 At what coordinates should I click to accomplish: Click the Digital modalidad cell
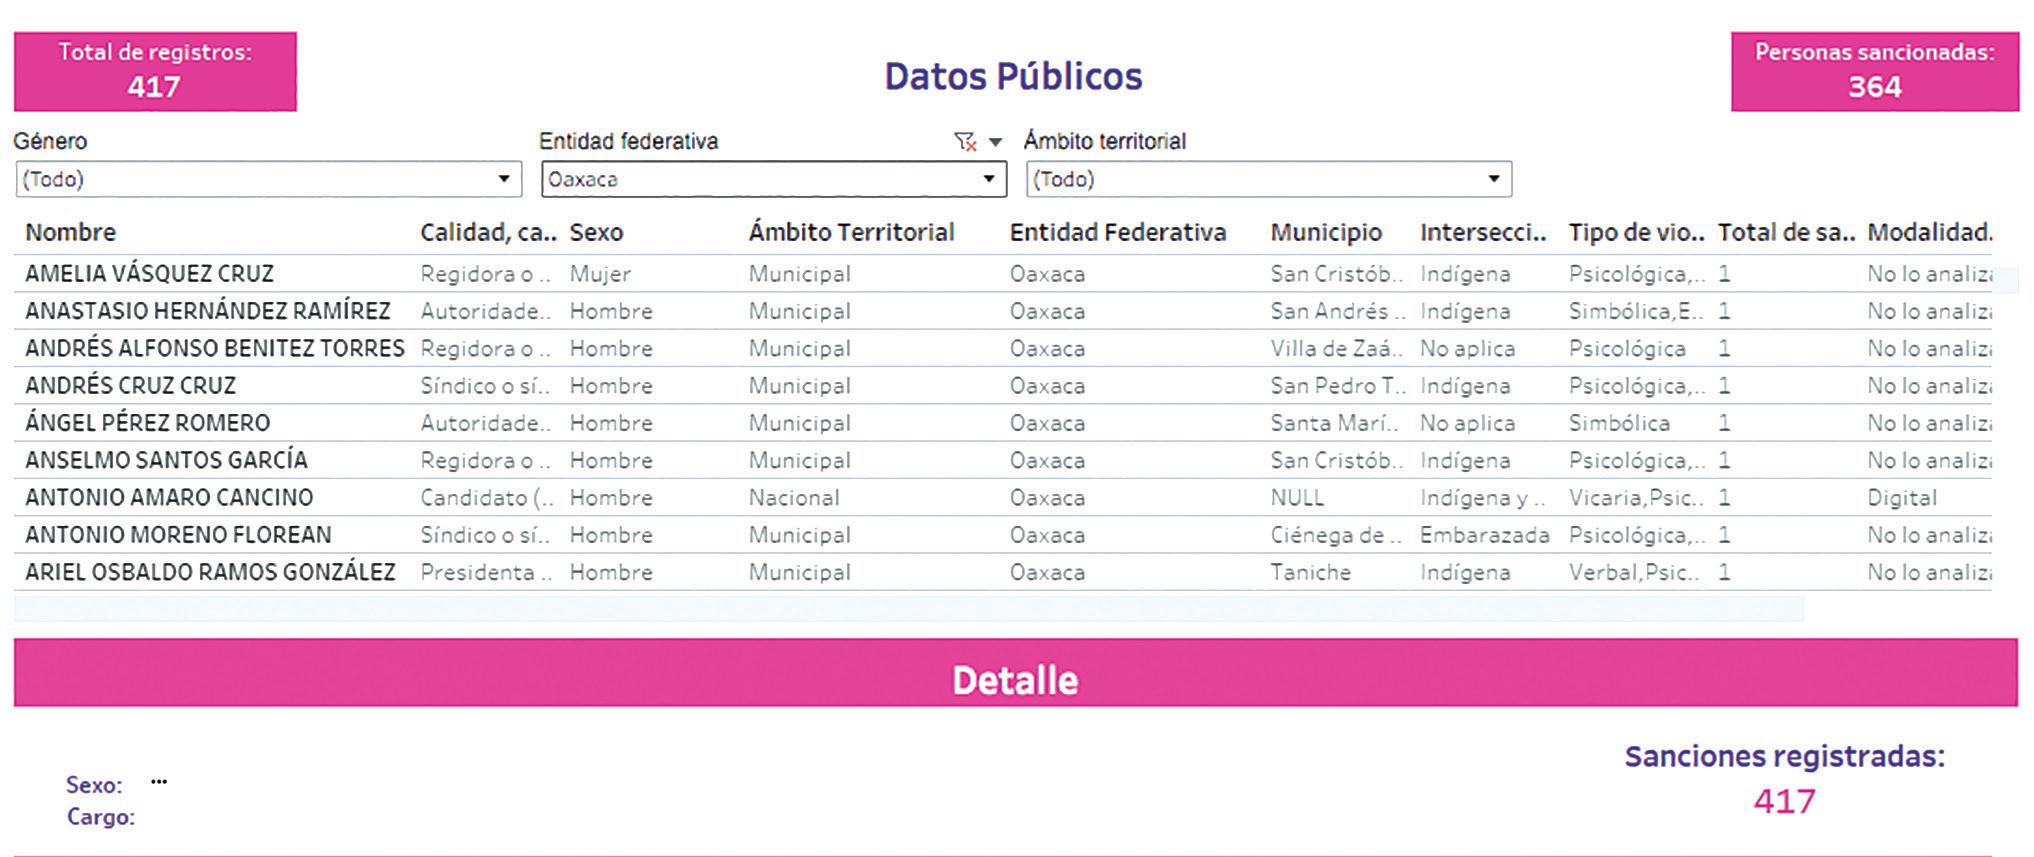tap(1902, 497)
